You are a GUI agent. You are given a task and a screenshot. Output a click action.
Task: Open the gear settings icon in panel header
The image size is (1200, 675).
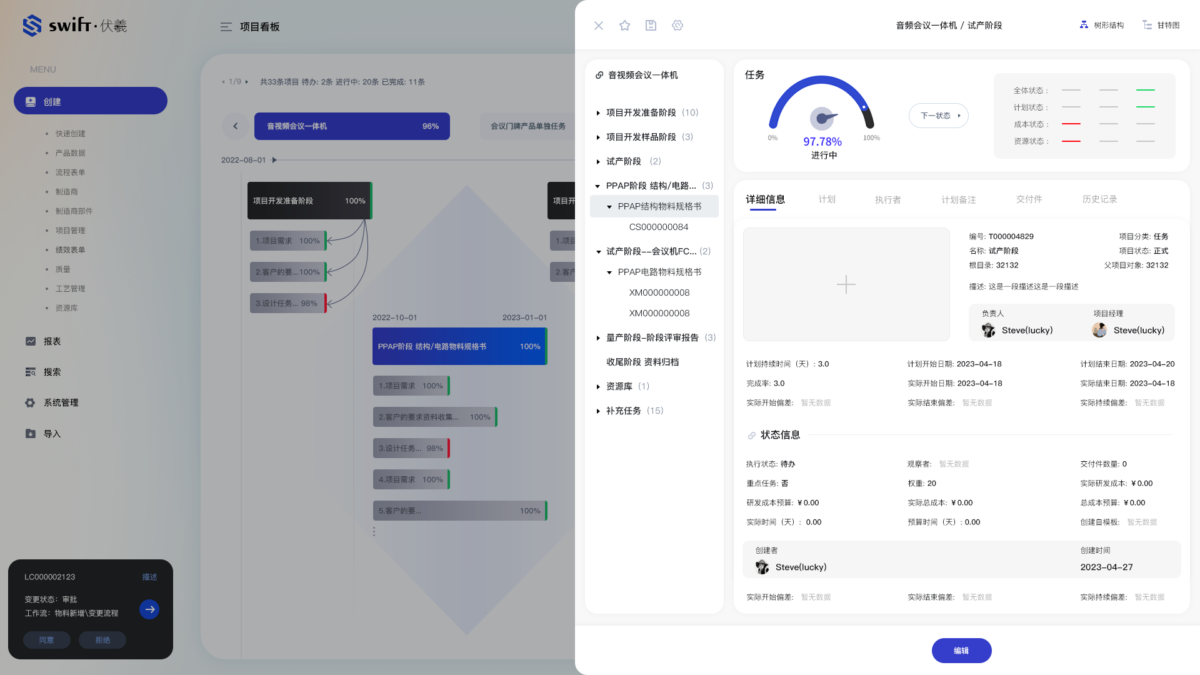pos(677,25)
